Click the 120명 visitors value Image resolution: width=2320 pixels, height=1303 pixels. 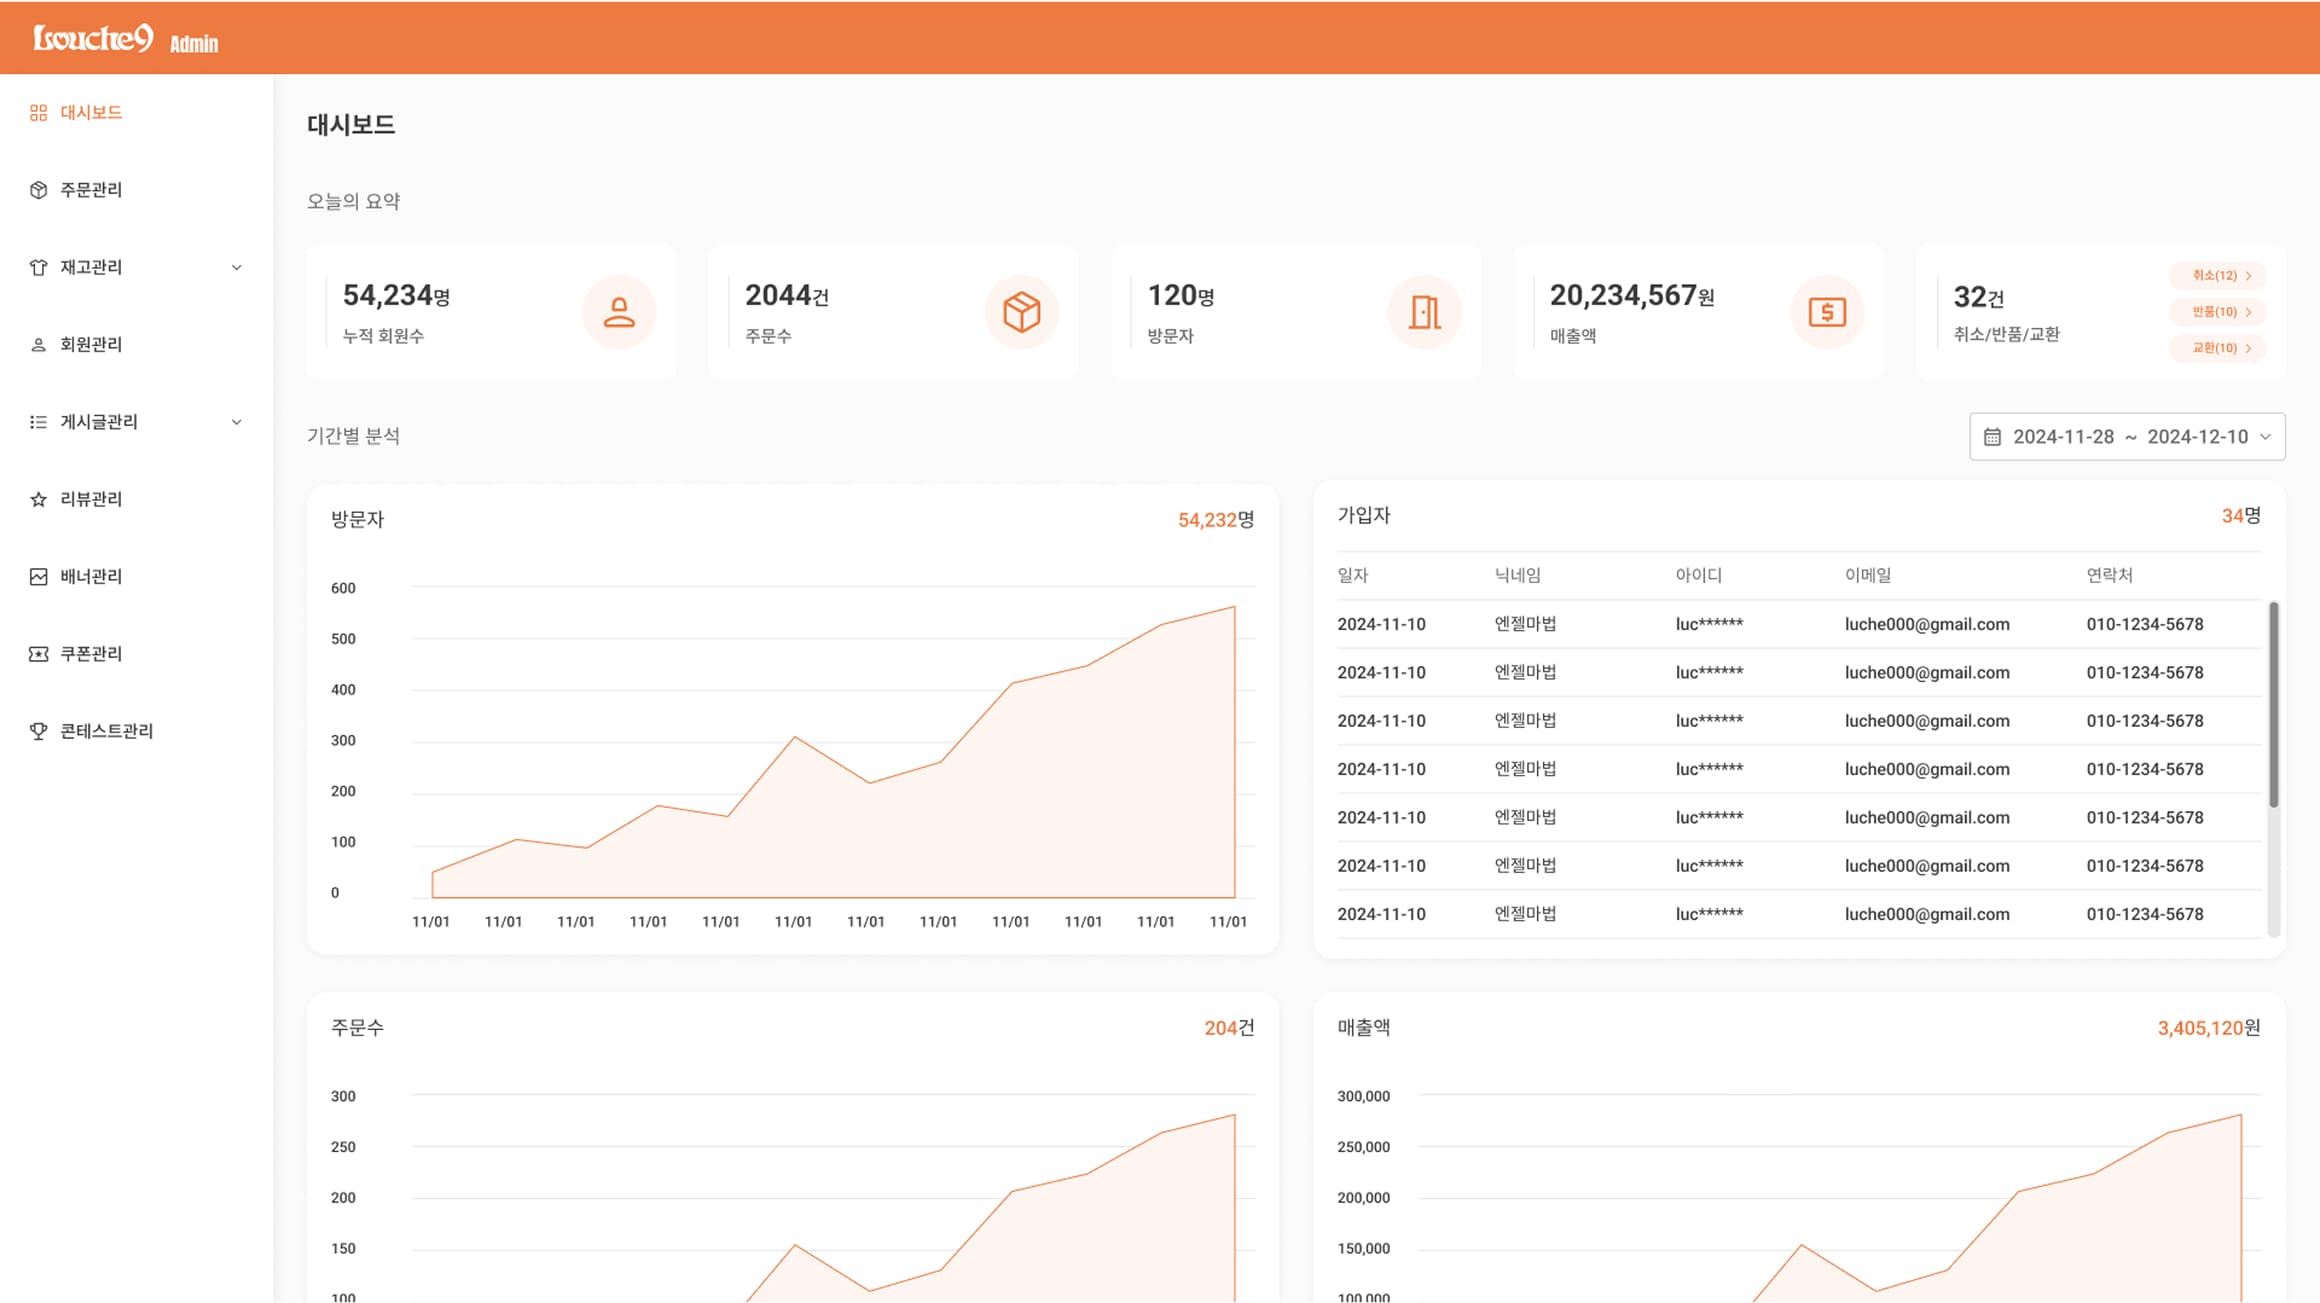click(x=1180, y=296)
